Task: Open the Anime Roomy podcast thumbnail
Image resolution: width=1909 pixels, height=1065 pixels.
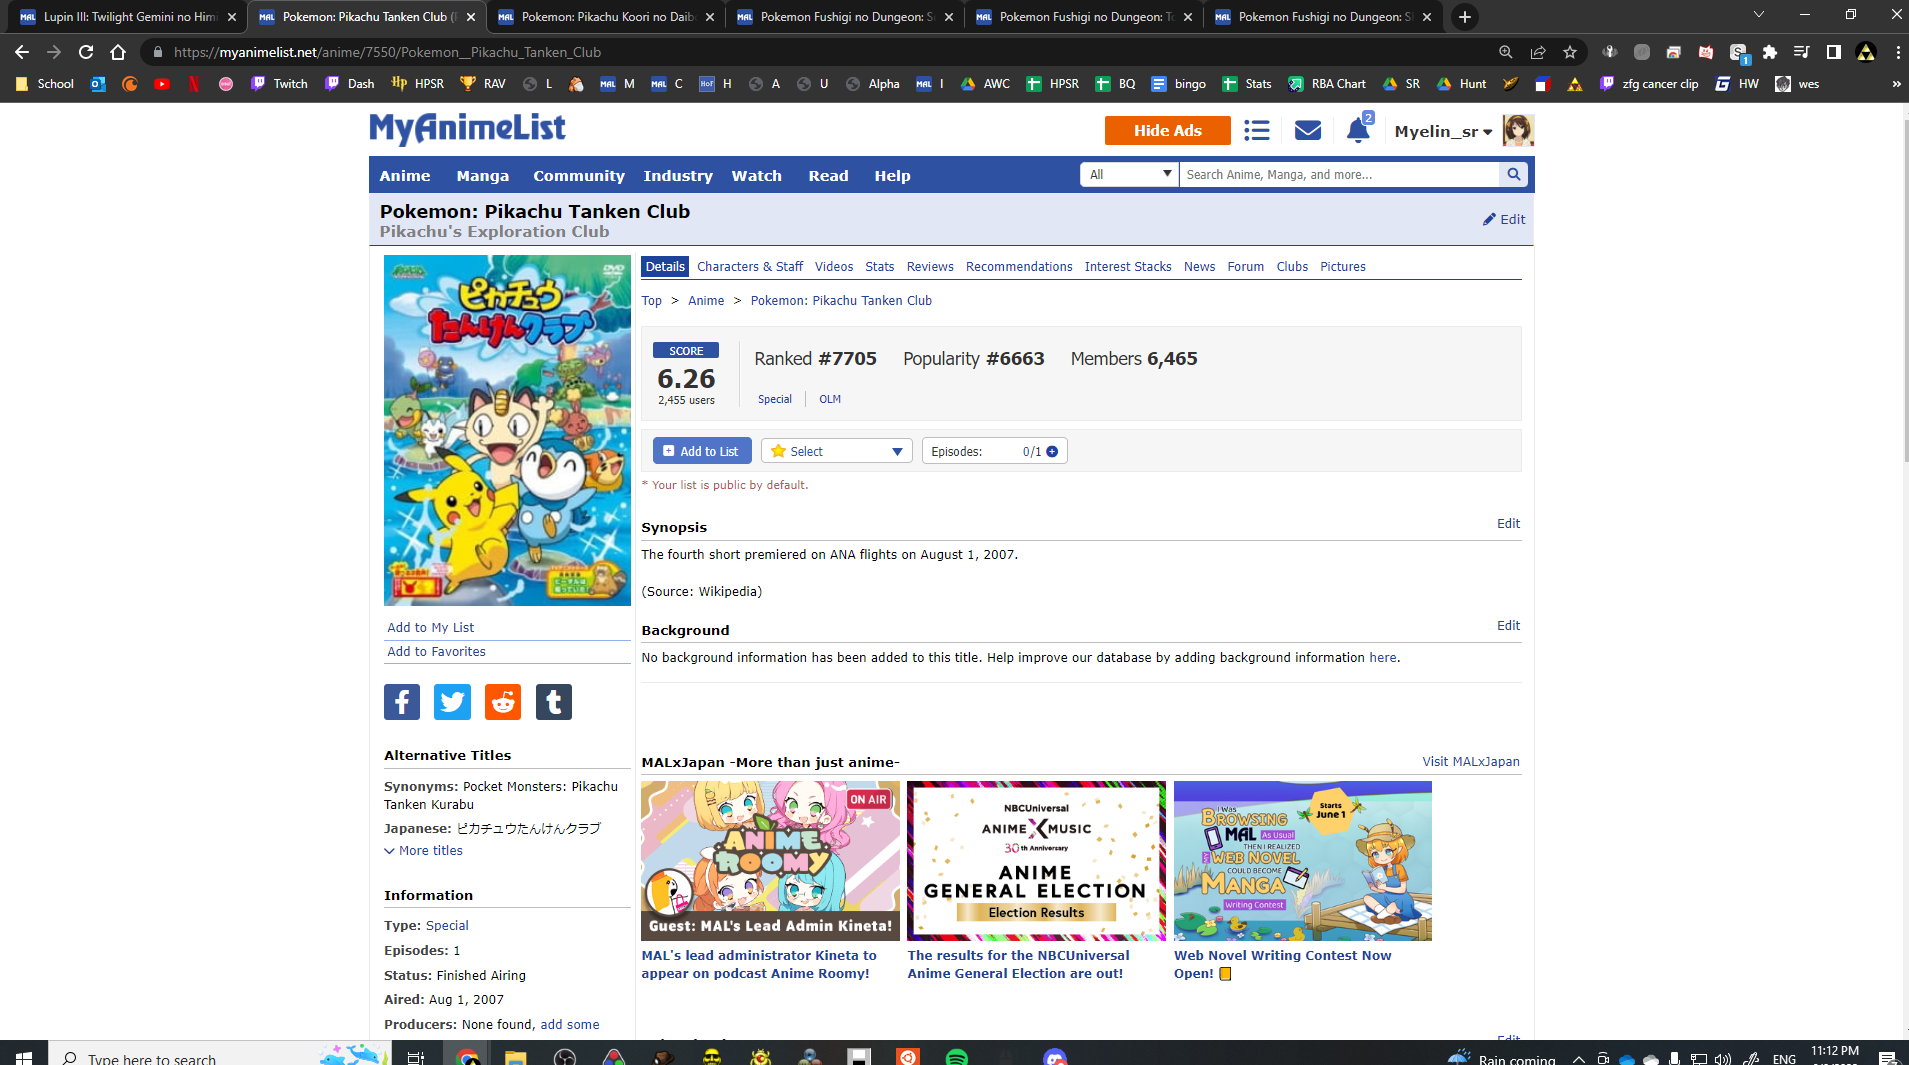Action: 770,861
